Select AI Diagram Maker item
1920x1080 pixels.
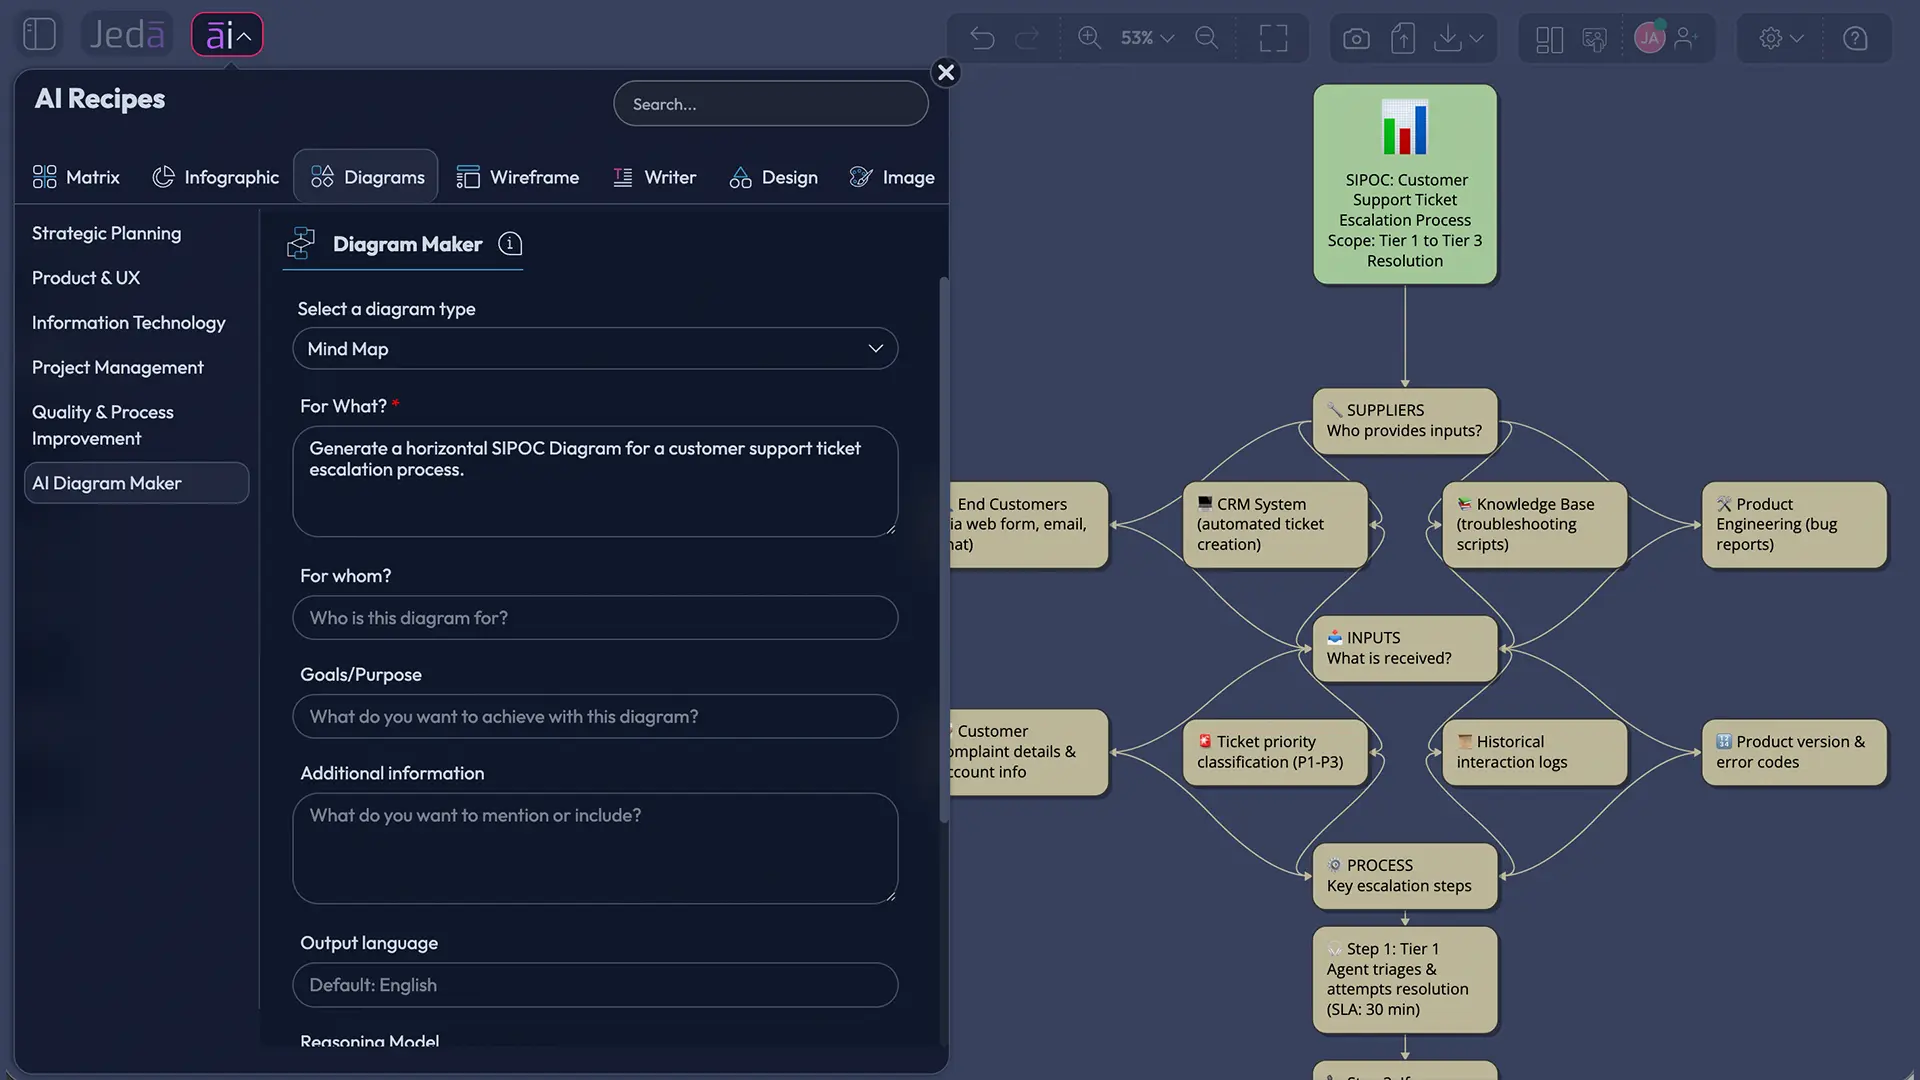[136, 483]
